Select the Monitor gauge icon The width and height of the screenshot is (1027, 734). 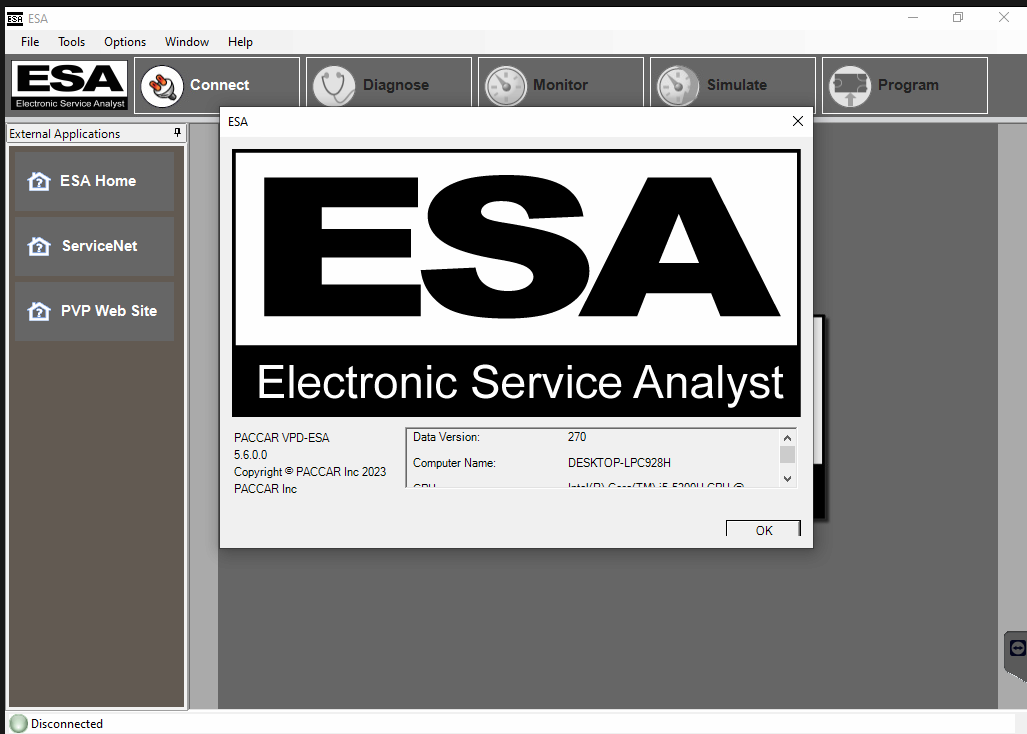tap(506, 86)
